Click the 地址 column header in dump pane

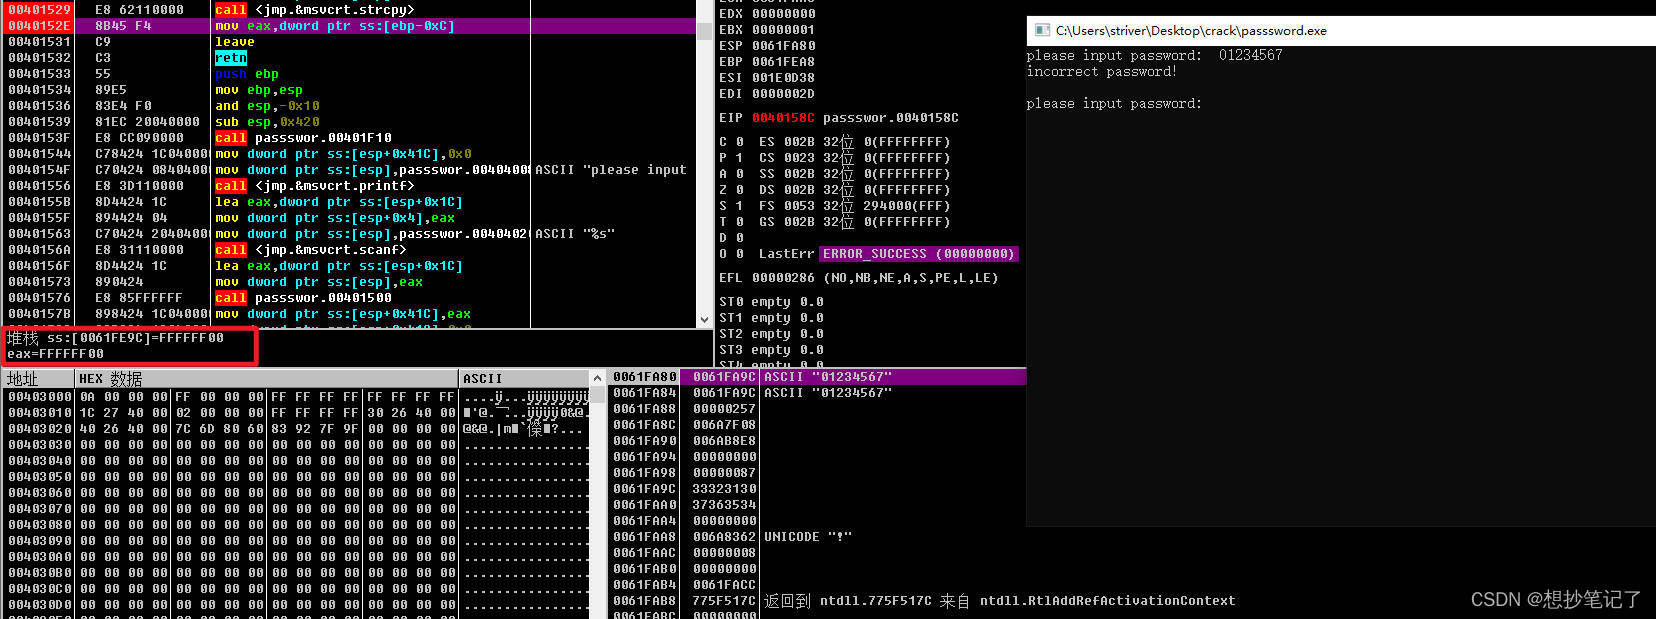[38, 378]
